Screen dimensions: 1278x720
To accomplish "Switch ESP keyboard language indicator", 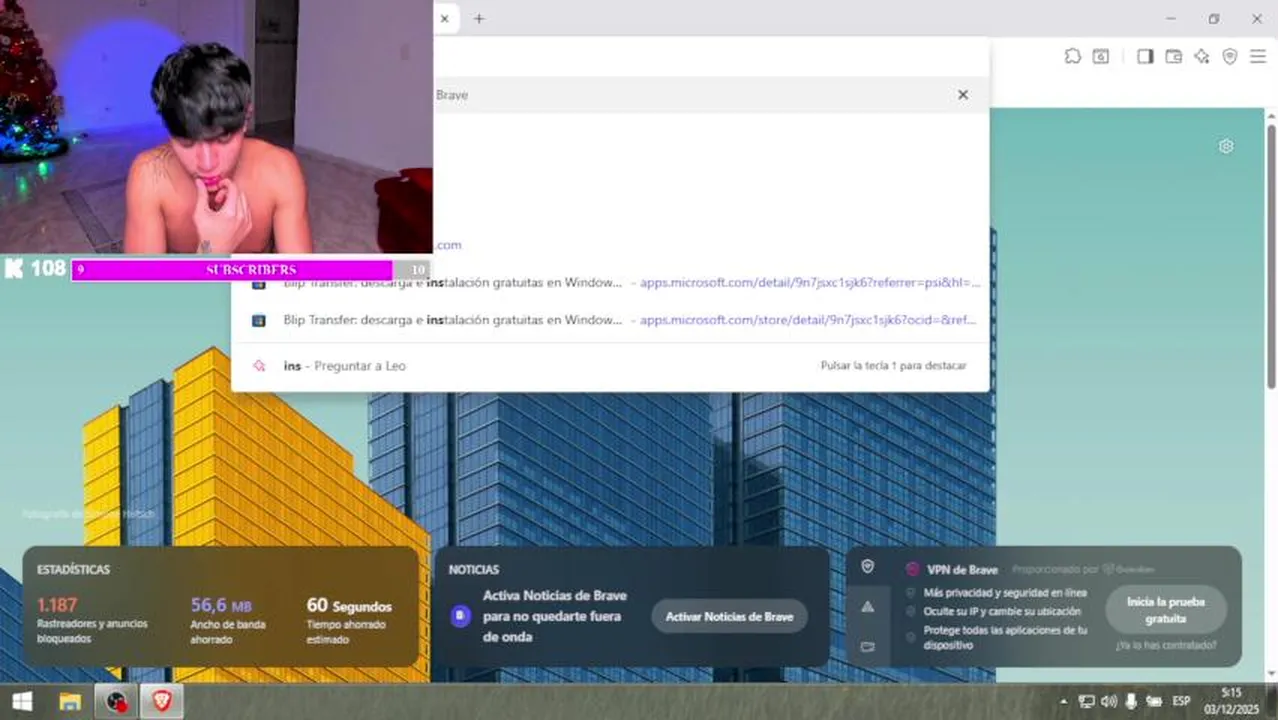I will click(x=1181, y=701).
